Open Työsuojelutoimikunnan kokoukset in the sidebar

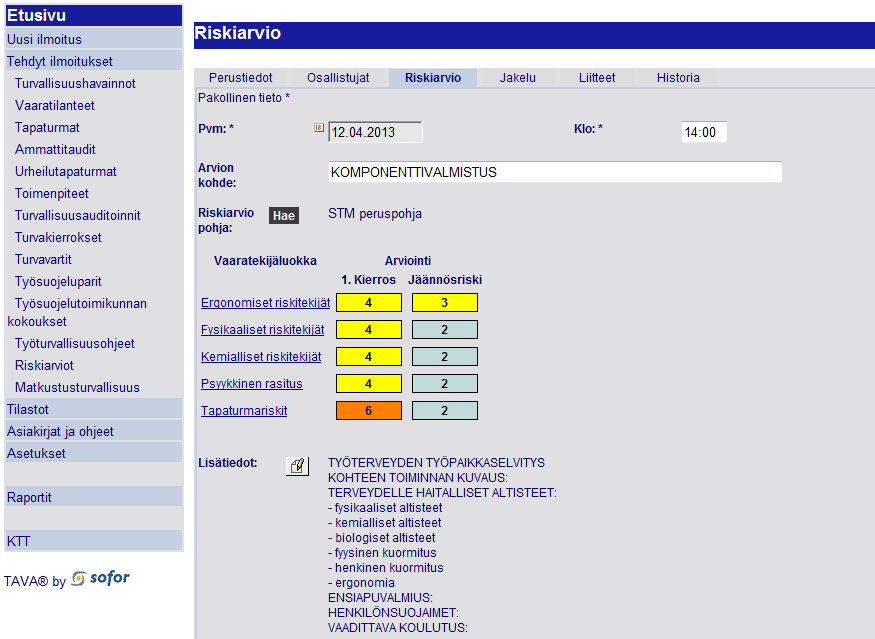(77, 313)
